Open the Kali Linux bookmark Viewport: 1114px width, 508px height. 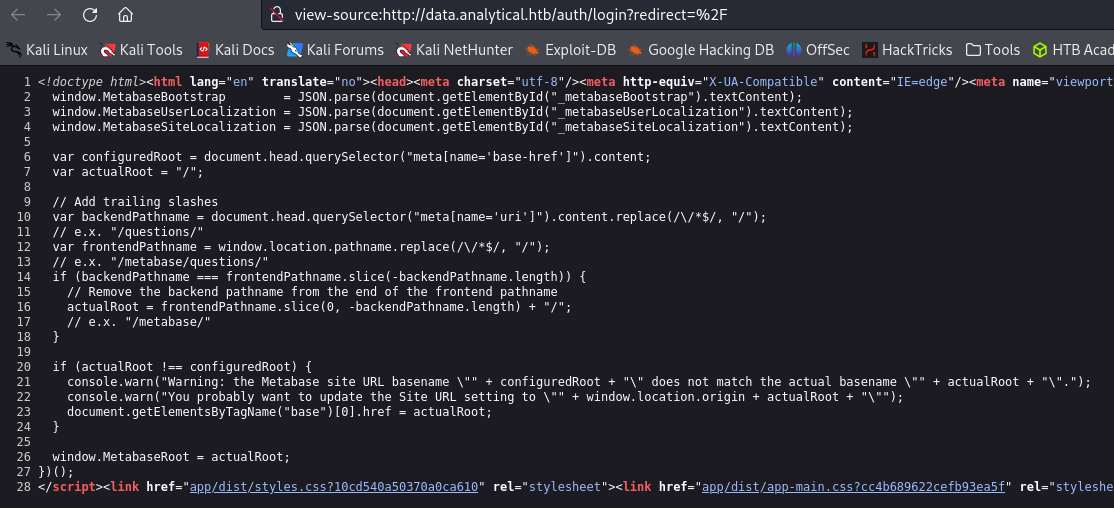click(x=47, y=50)
